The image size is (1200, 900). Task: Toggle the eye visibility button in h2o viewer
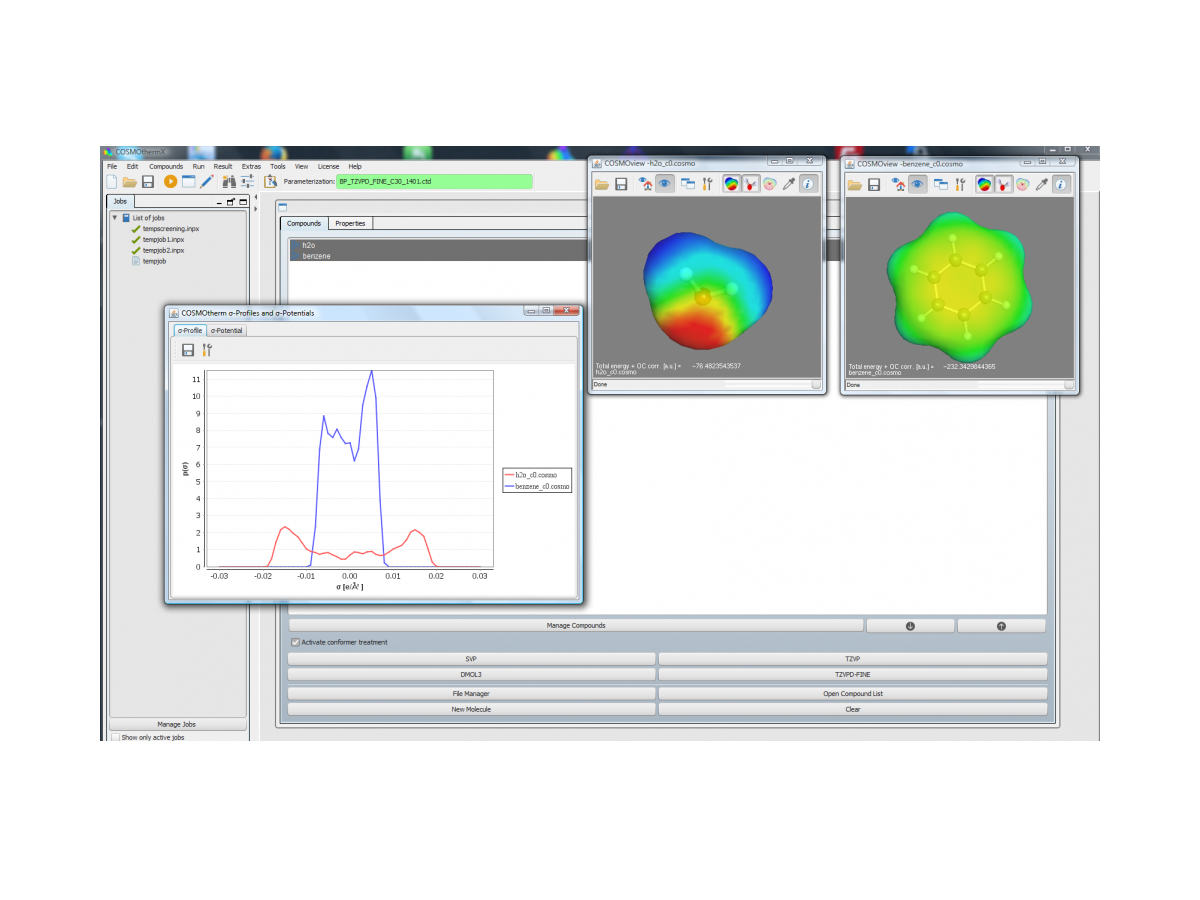[664, 184]
